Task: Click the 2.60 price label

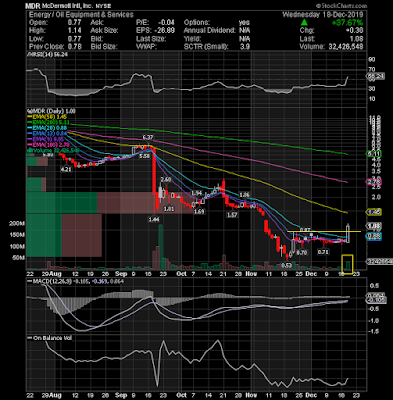Action: coord(166,180)
